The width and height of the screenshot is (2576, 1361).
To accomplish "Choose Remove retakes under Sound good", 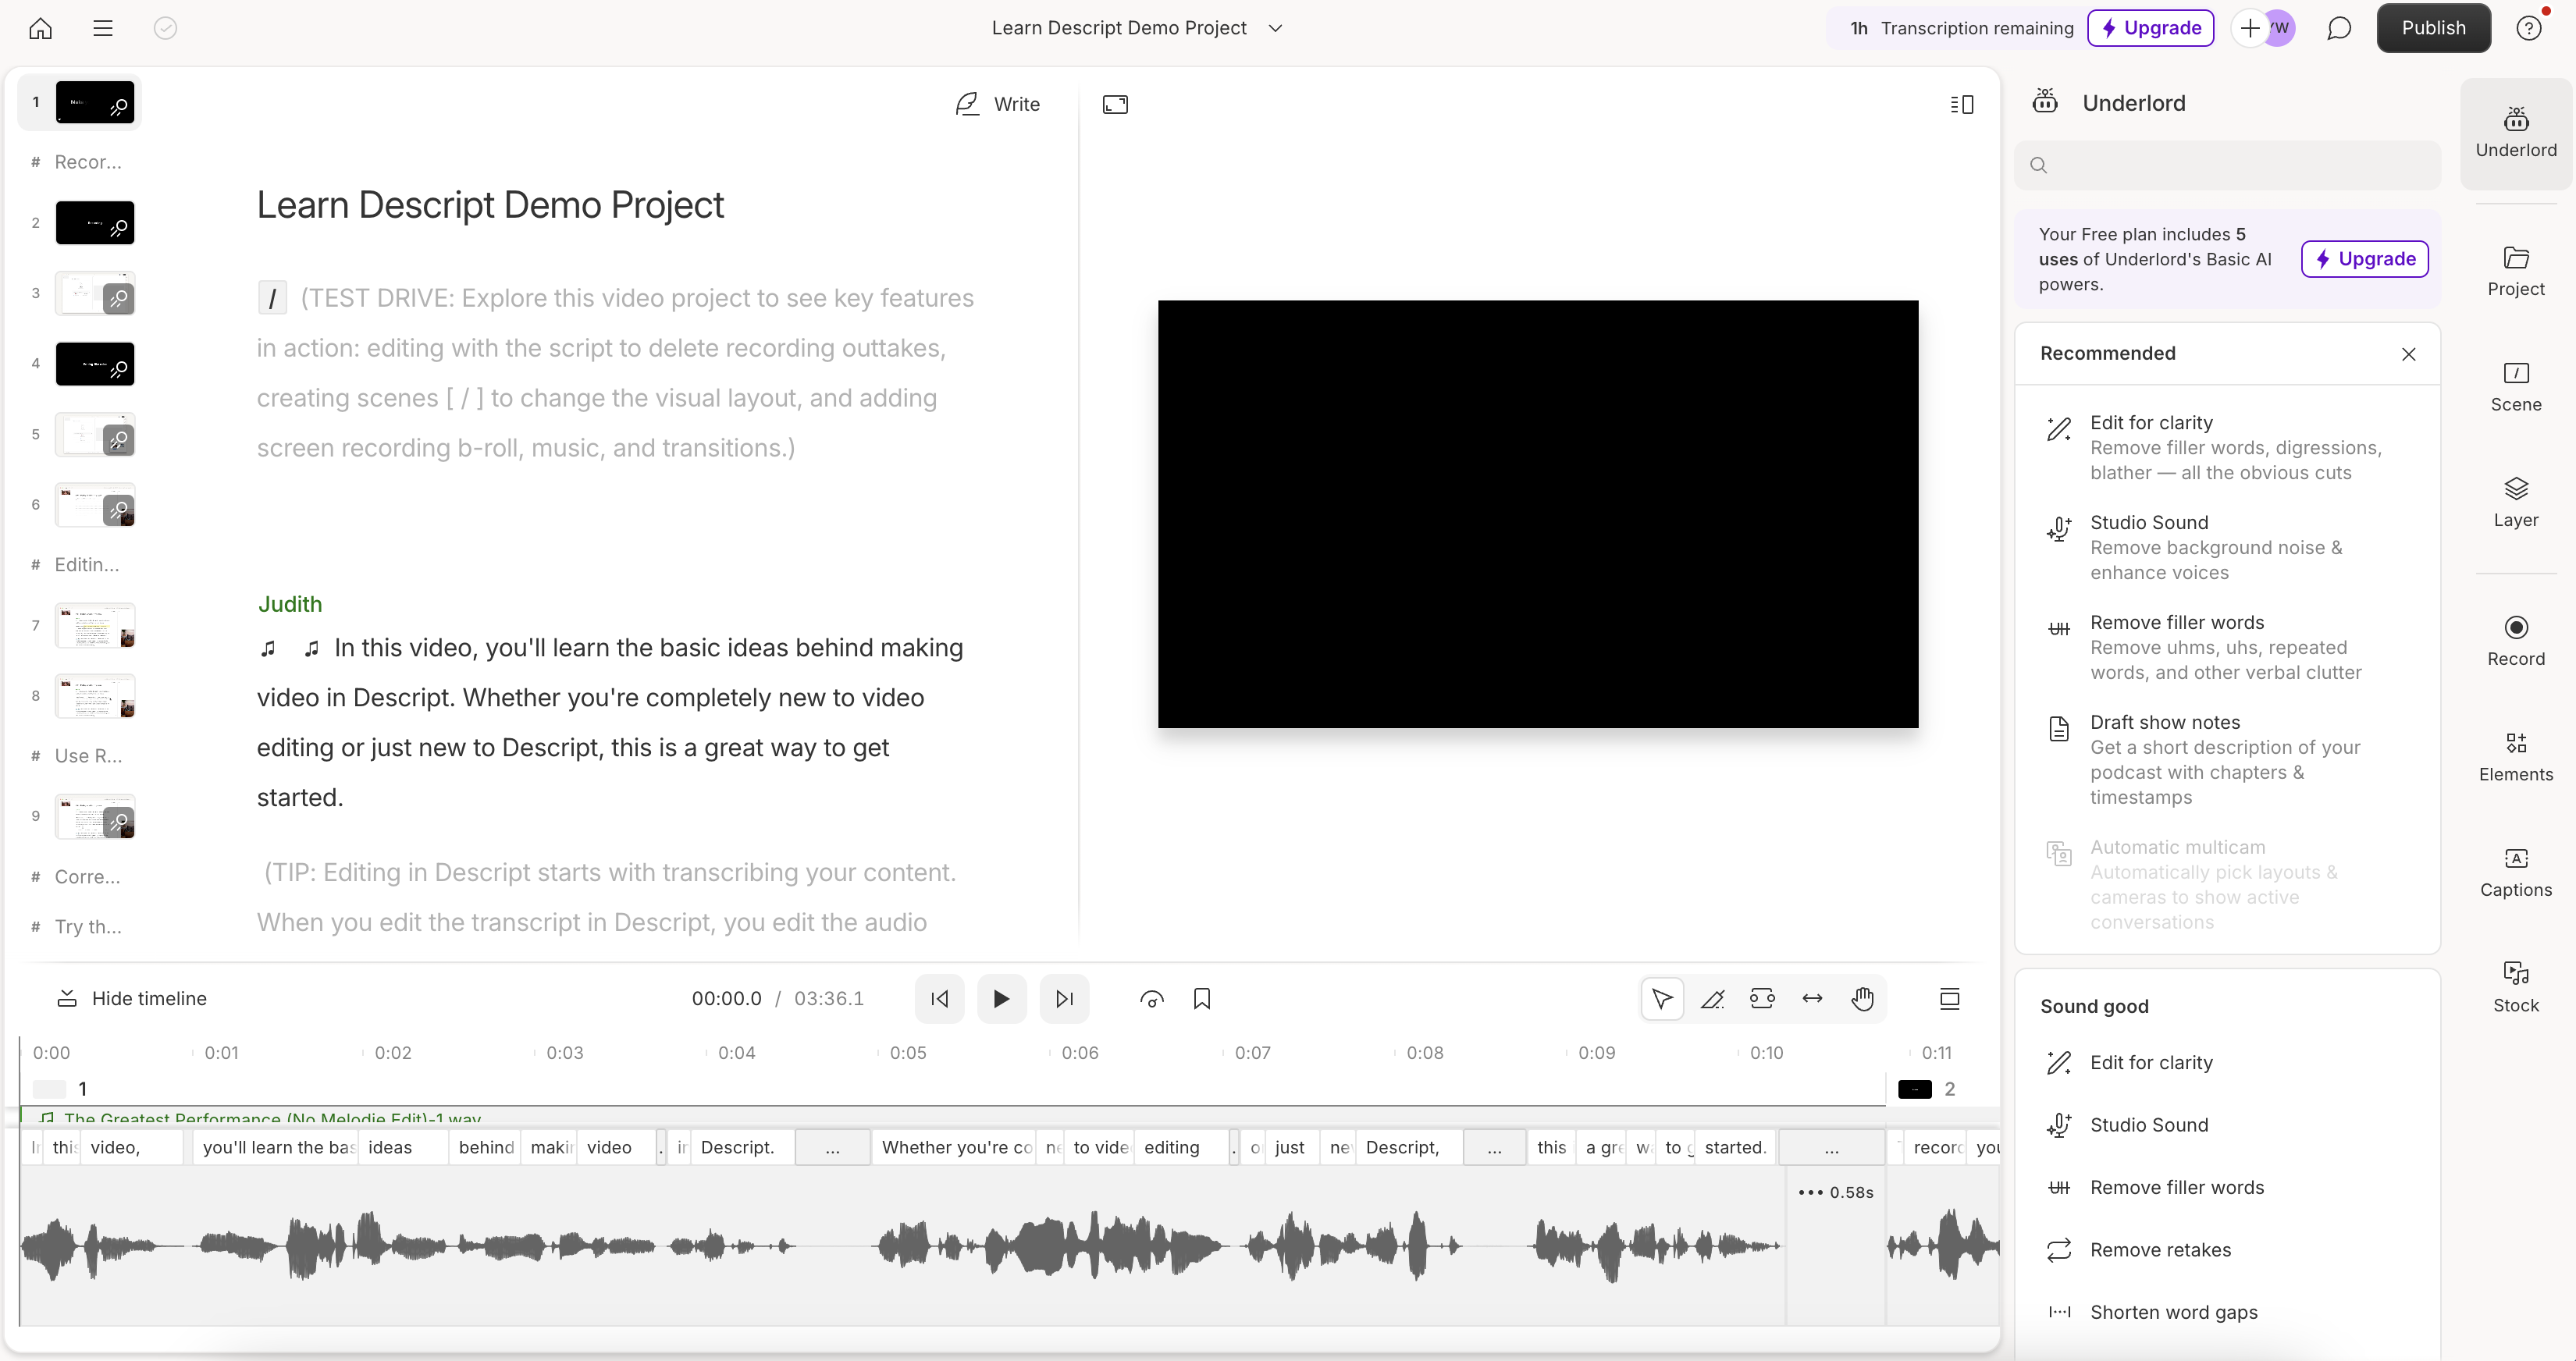I will (x=2227, y=1250).
